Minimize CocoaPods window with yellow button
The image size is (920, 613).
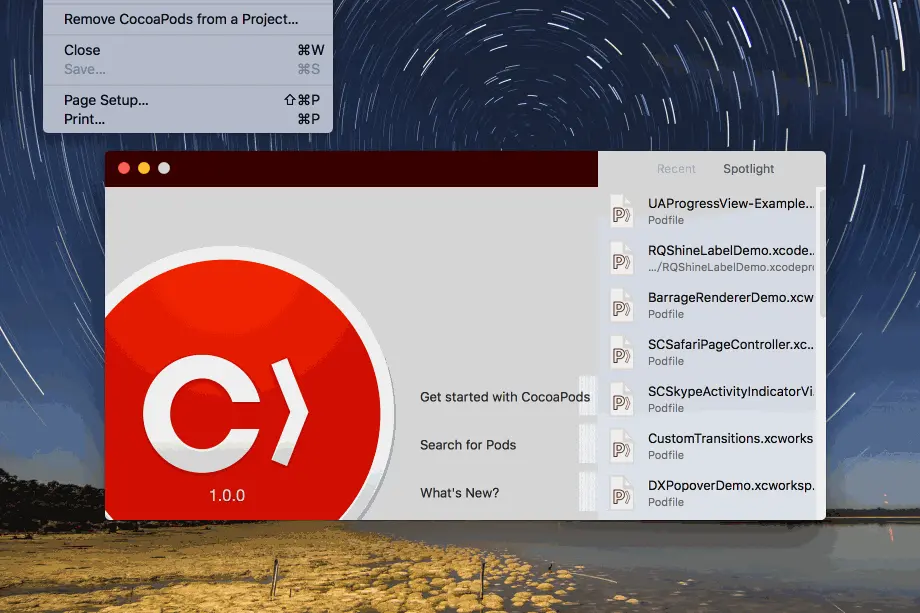point(144,168)
